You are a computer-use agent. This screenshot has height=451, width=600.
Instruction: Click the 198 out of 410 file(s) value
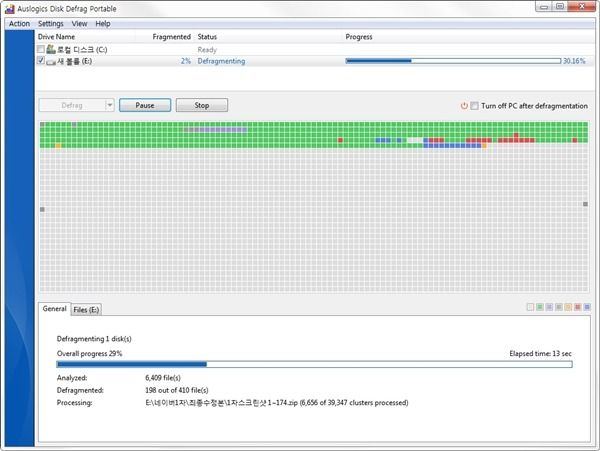(177, 390)
